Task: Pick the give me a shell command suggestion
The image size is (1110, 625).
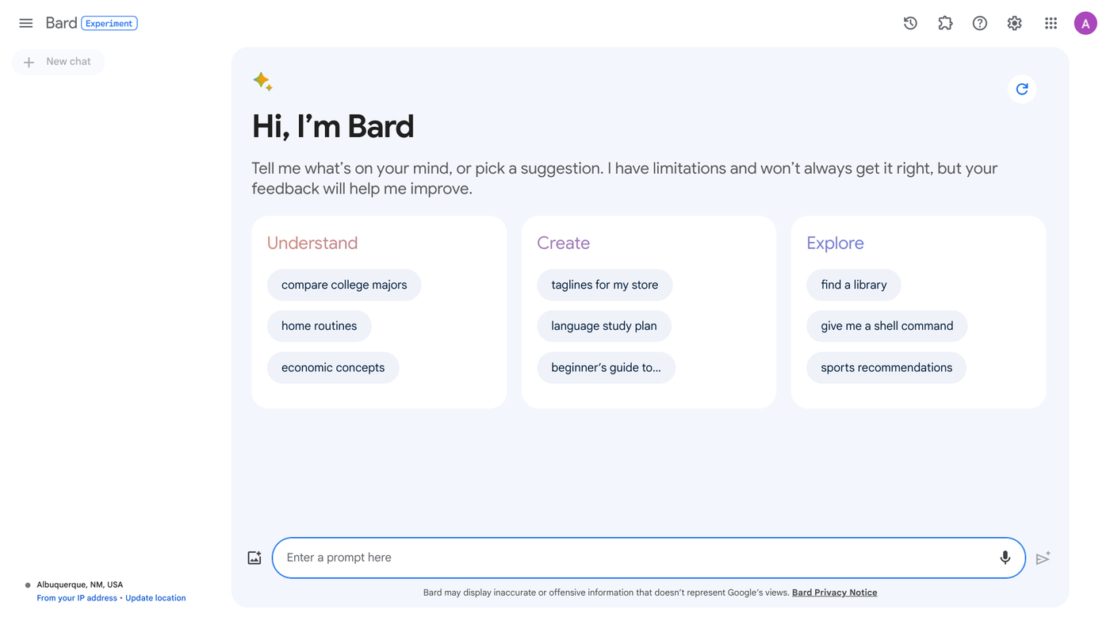Action: coord(886,325)
